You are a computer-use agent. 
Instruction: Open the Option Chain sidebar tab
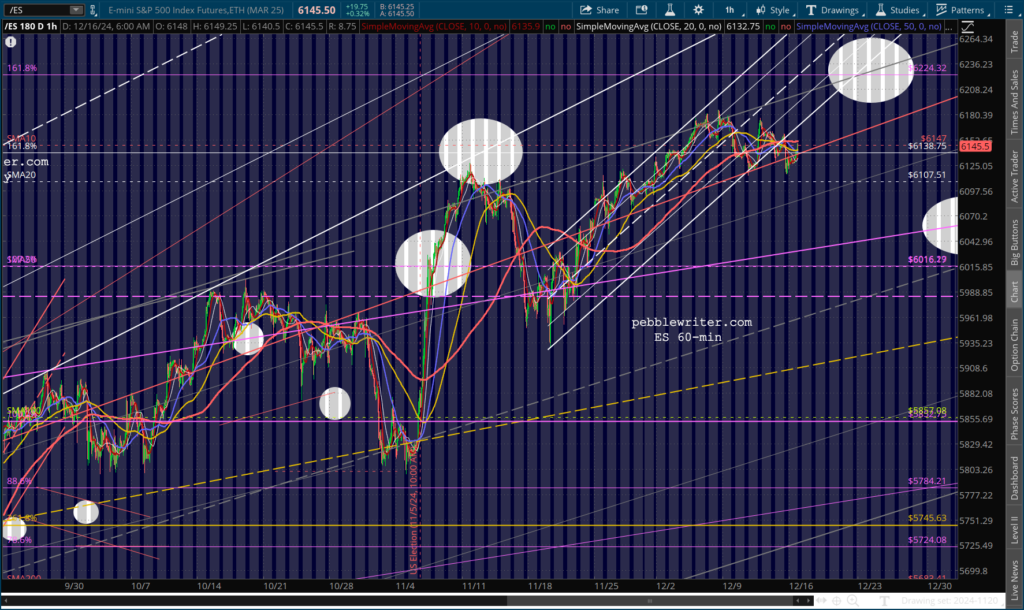[x=1014, y=347]
